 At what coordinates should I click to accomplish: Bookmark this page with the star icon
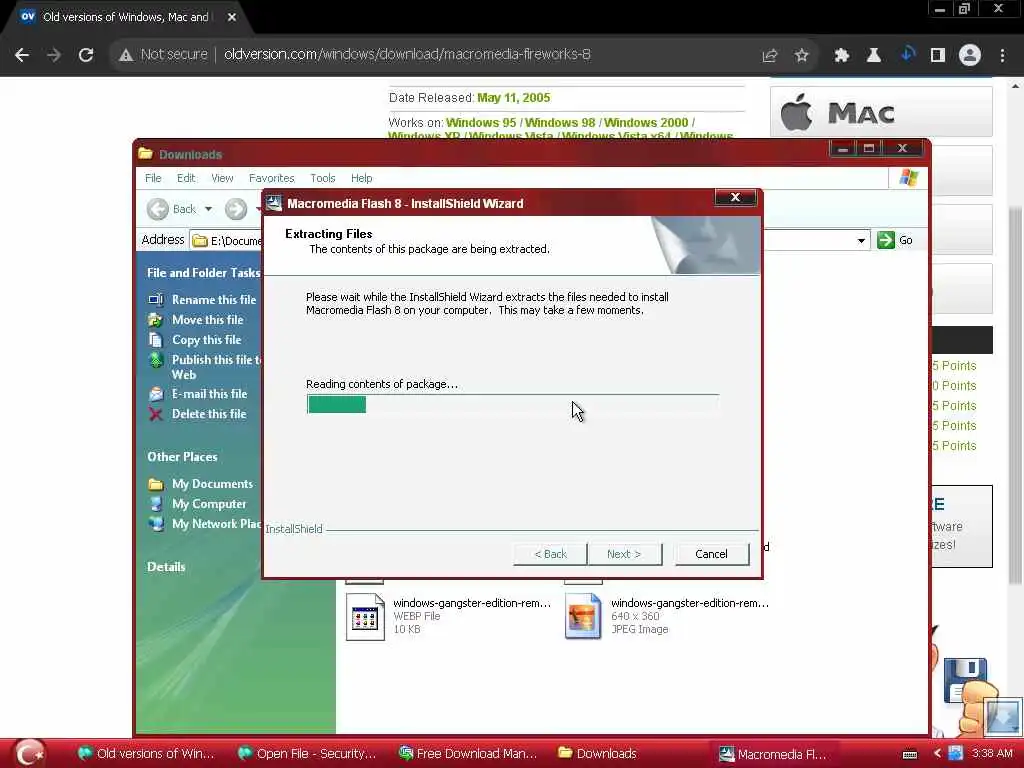(801, 56)
